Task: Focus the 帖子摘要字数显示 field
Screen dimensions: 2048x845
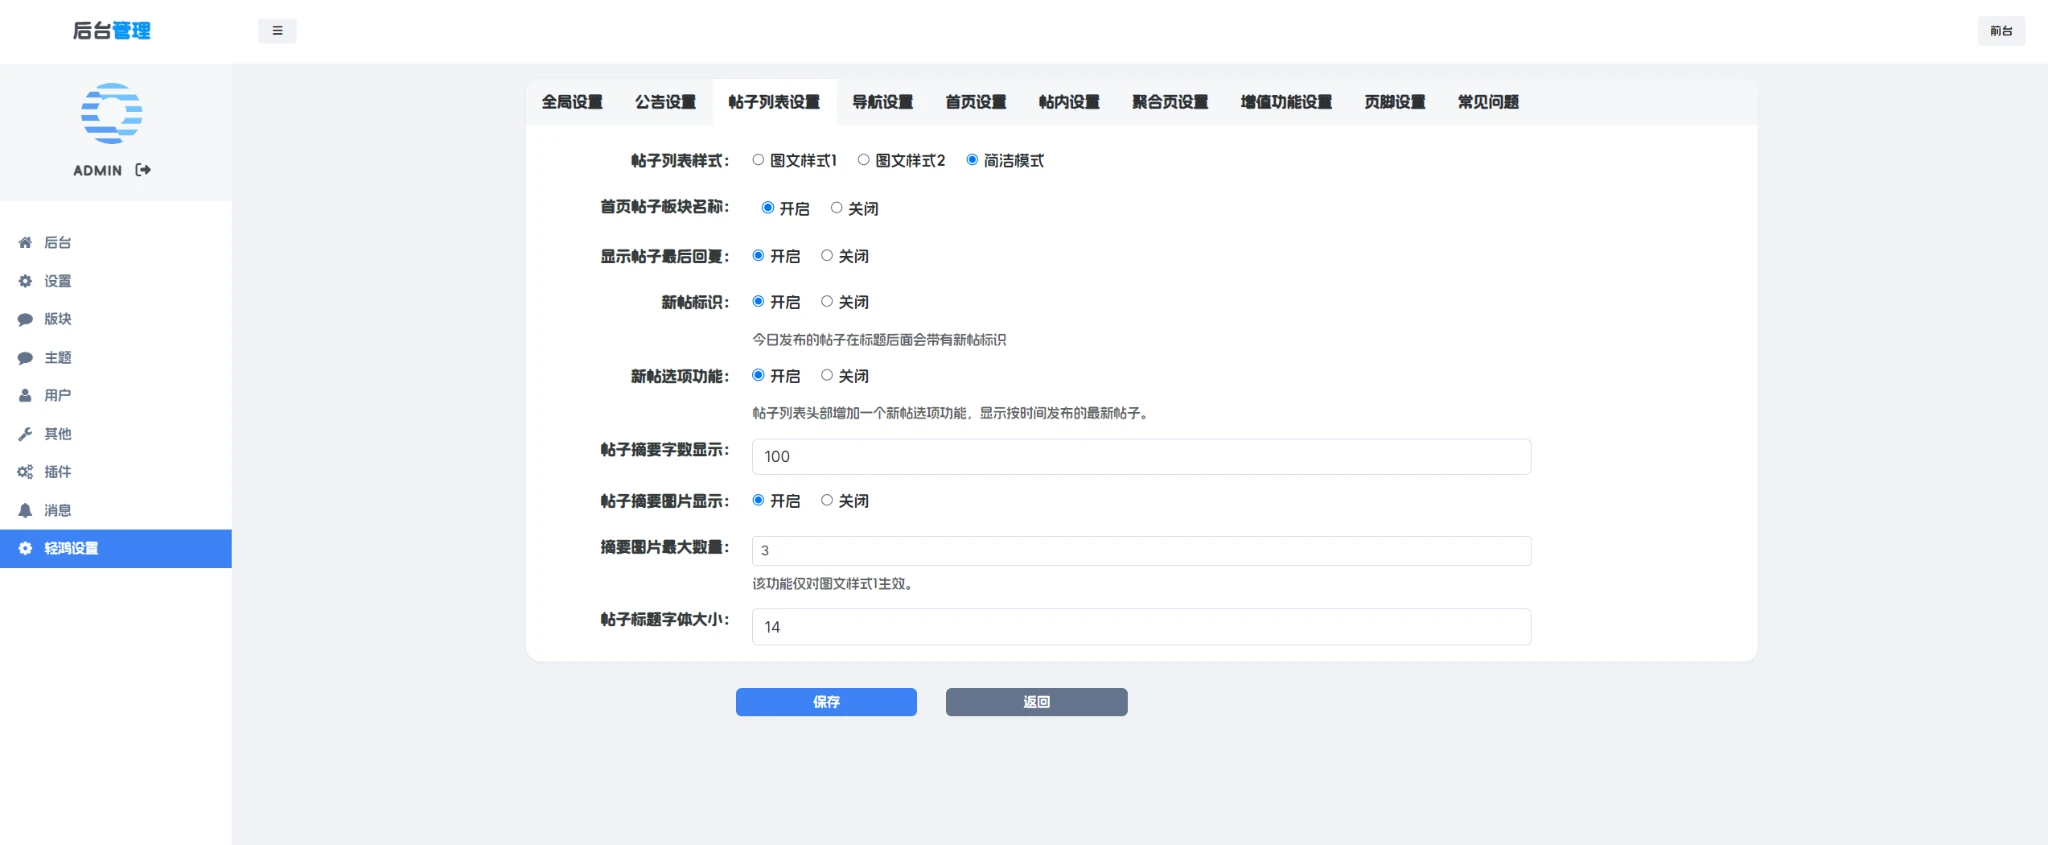Action: click(x=1141, y=457)
